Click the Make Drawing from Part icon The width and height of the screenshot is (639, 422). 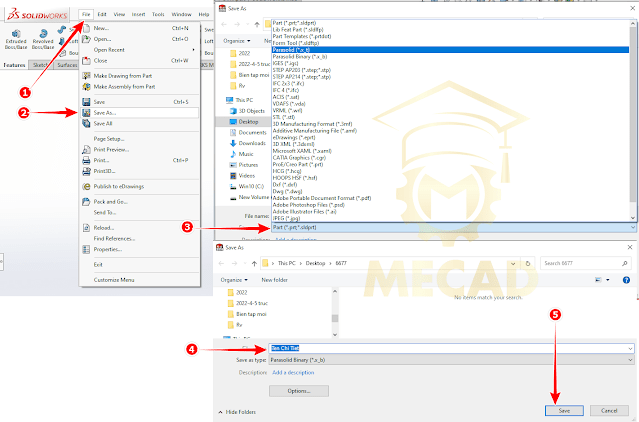[x=86, y=76]
